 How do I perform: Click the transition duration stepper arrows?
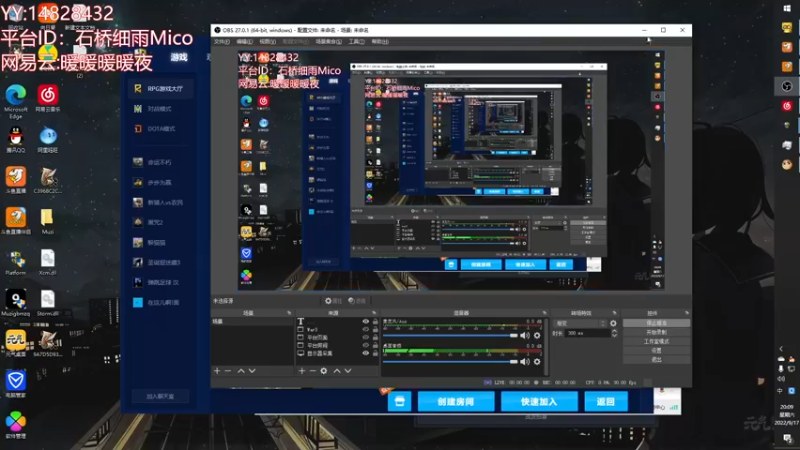pyautogui.click(x=614, y=333)
